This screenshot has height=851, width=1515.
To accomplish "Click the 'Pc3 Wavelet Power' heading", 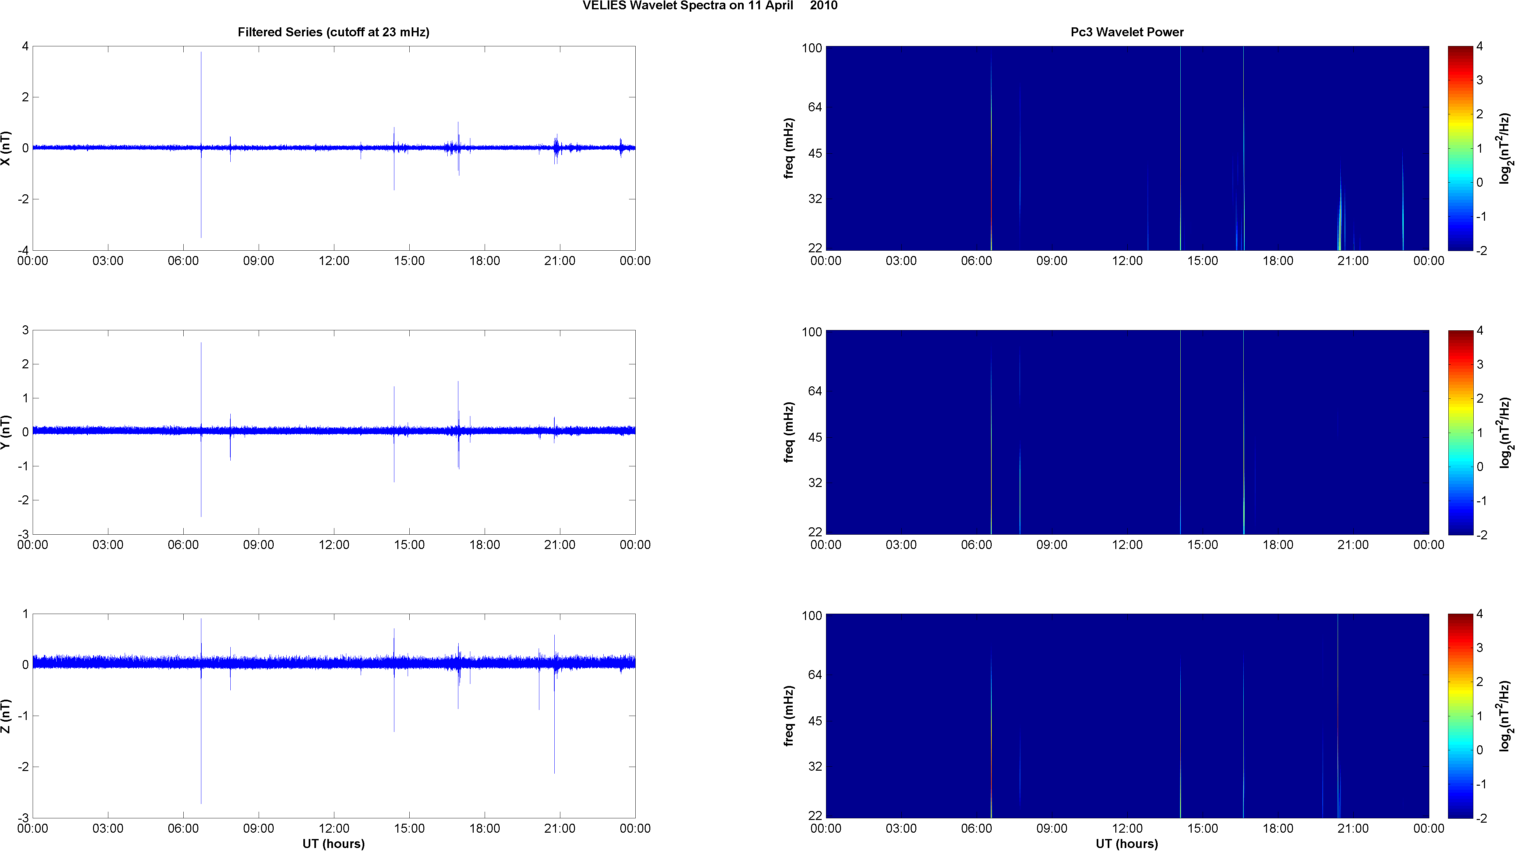I will (1127, 32).
